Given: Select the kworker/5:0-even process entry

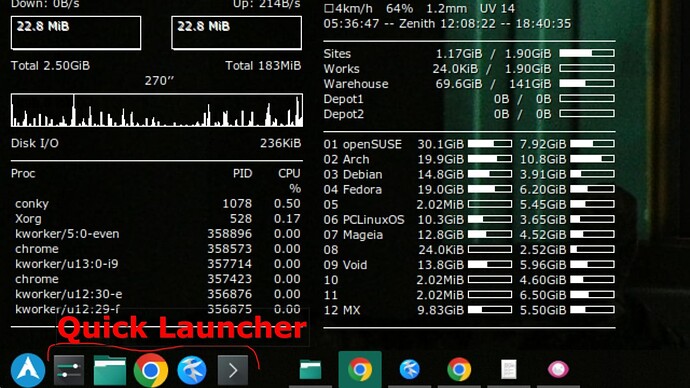Looking at the screenshot, I should (158, 234).
